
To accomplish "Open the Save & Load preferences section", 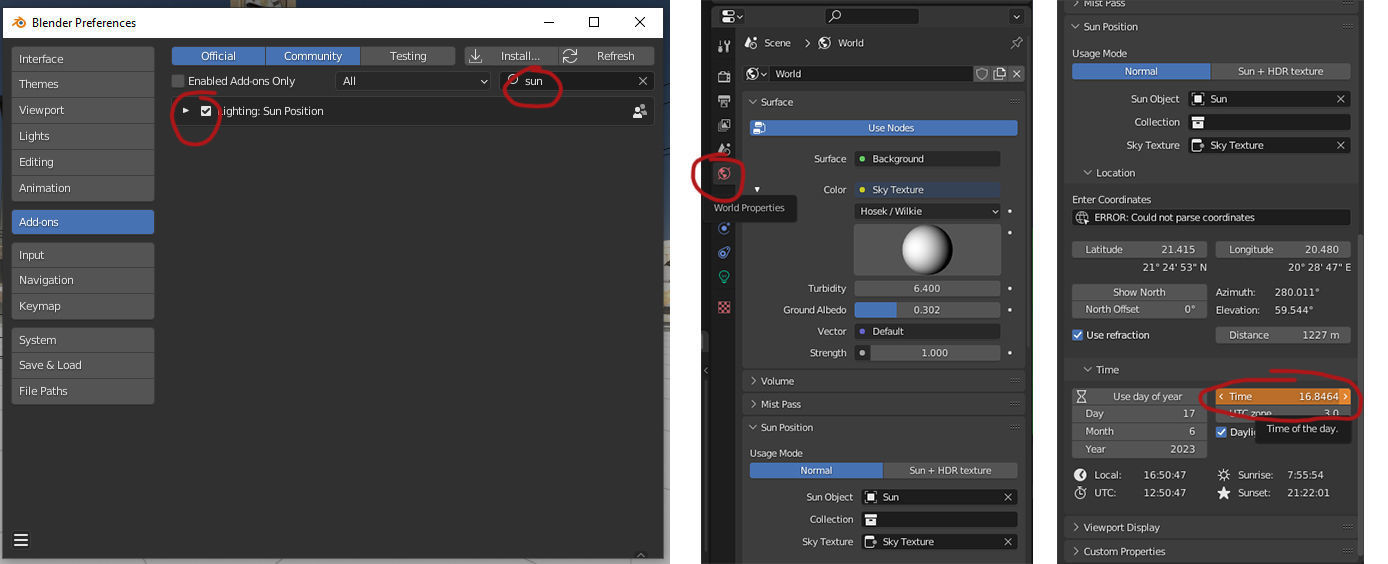I will point(83,365).
